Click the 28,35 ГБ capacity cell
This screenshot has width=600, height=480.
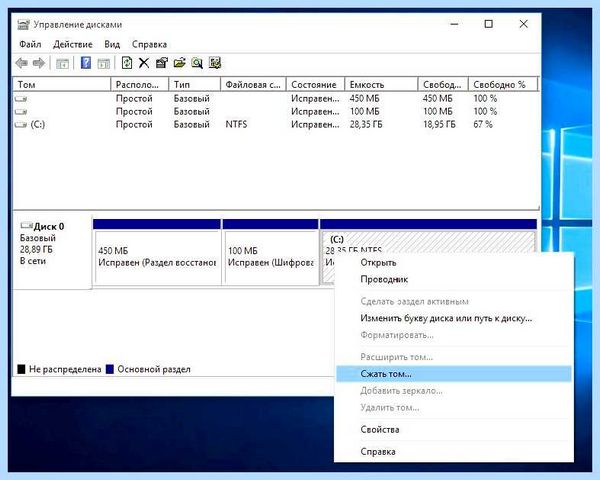coord(366,124)
